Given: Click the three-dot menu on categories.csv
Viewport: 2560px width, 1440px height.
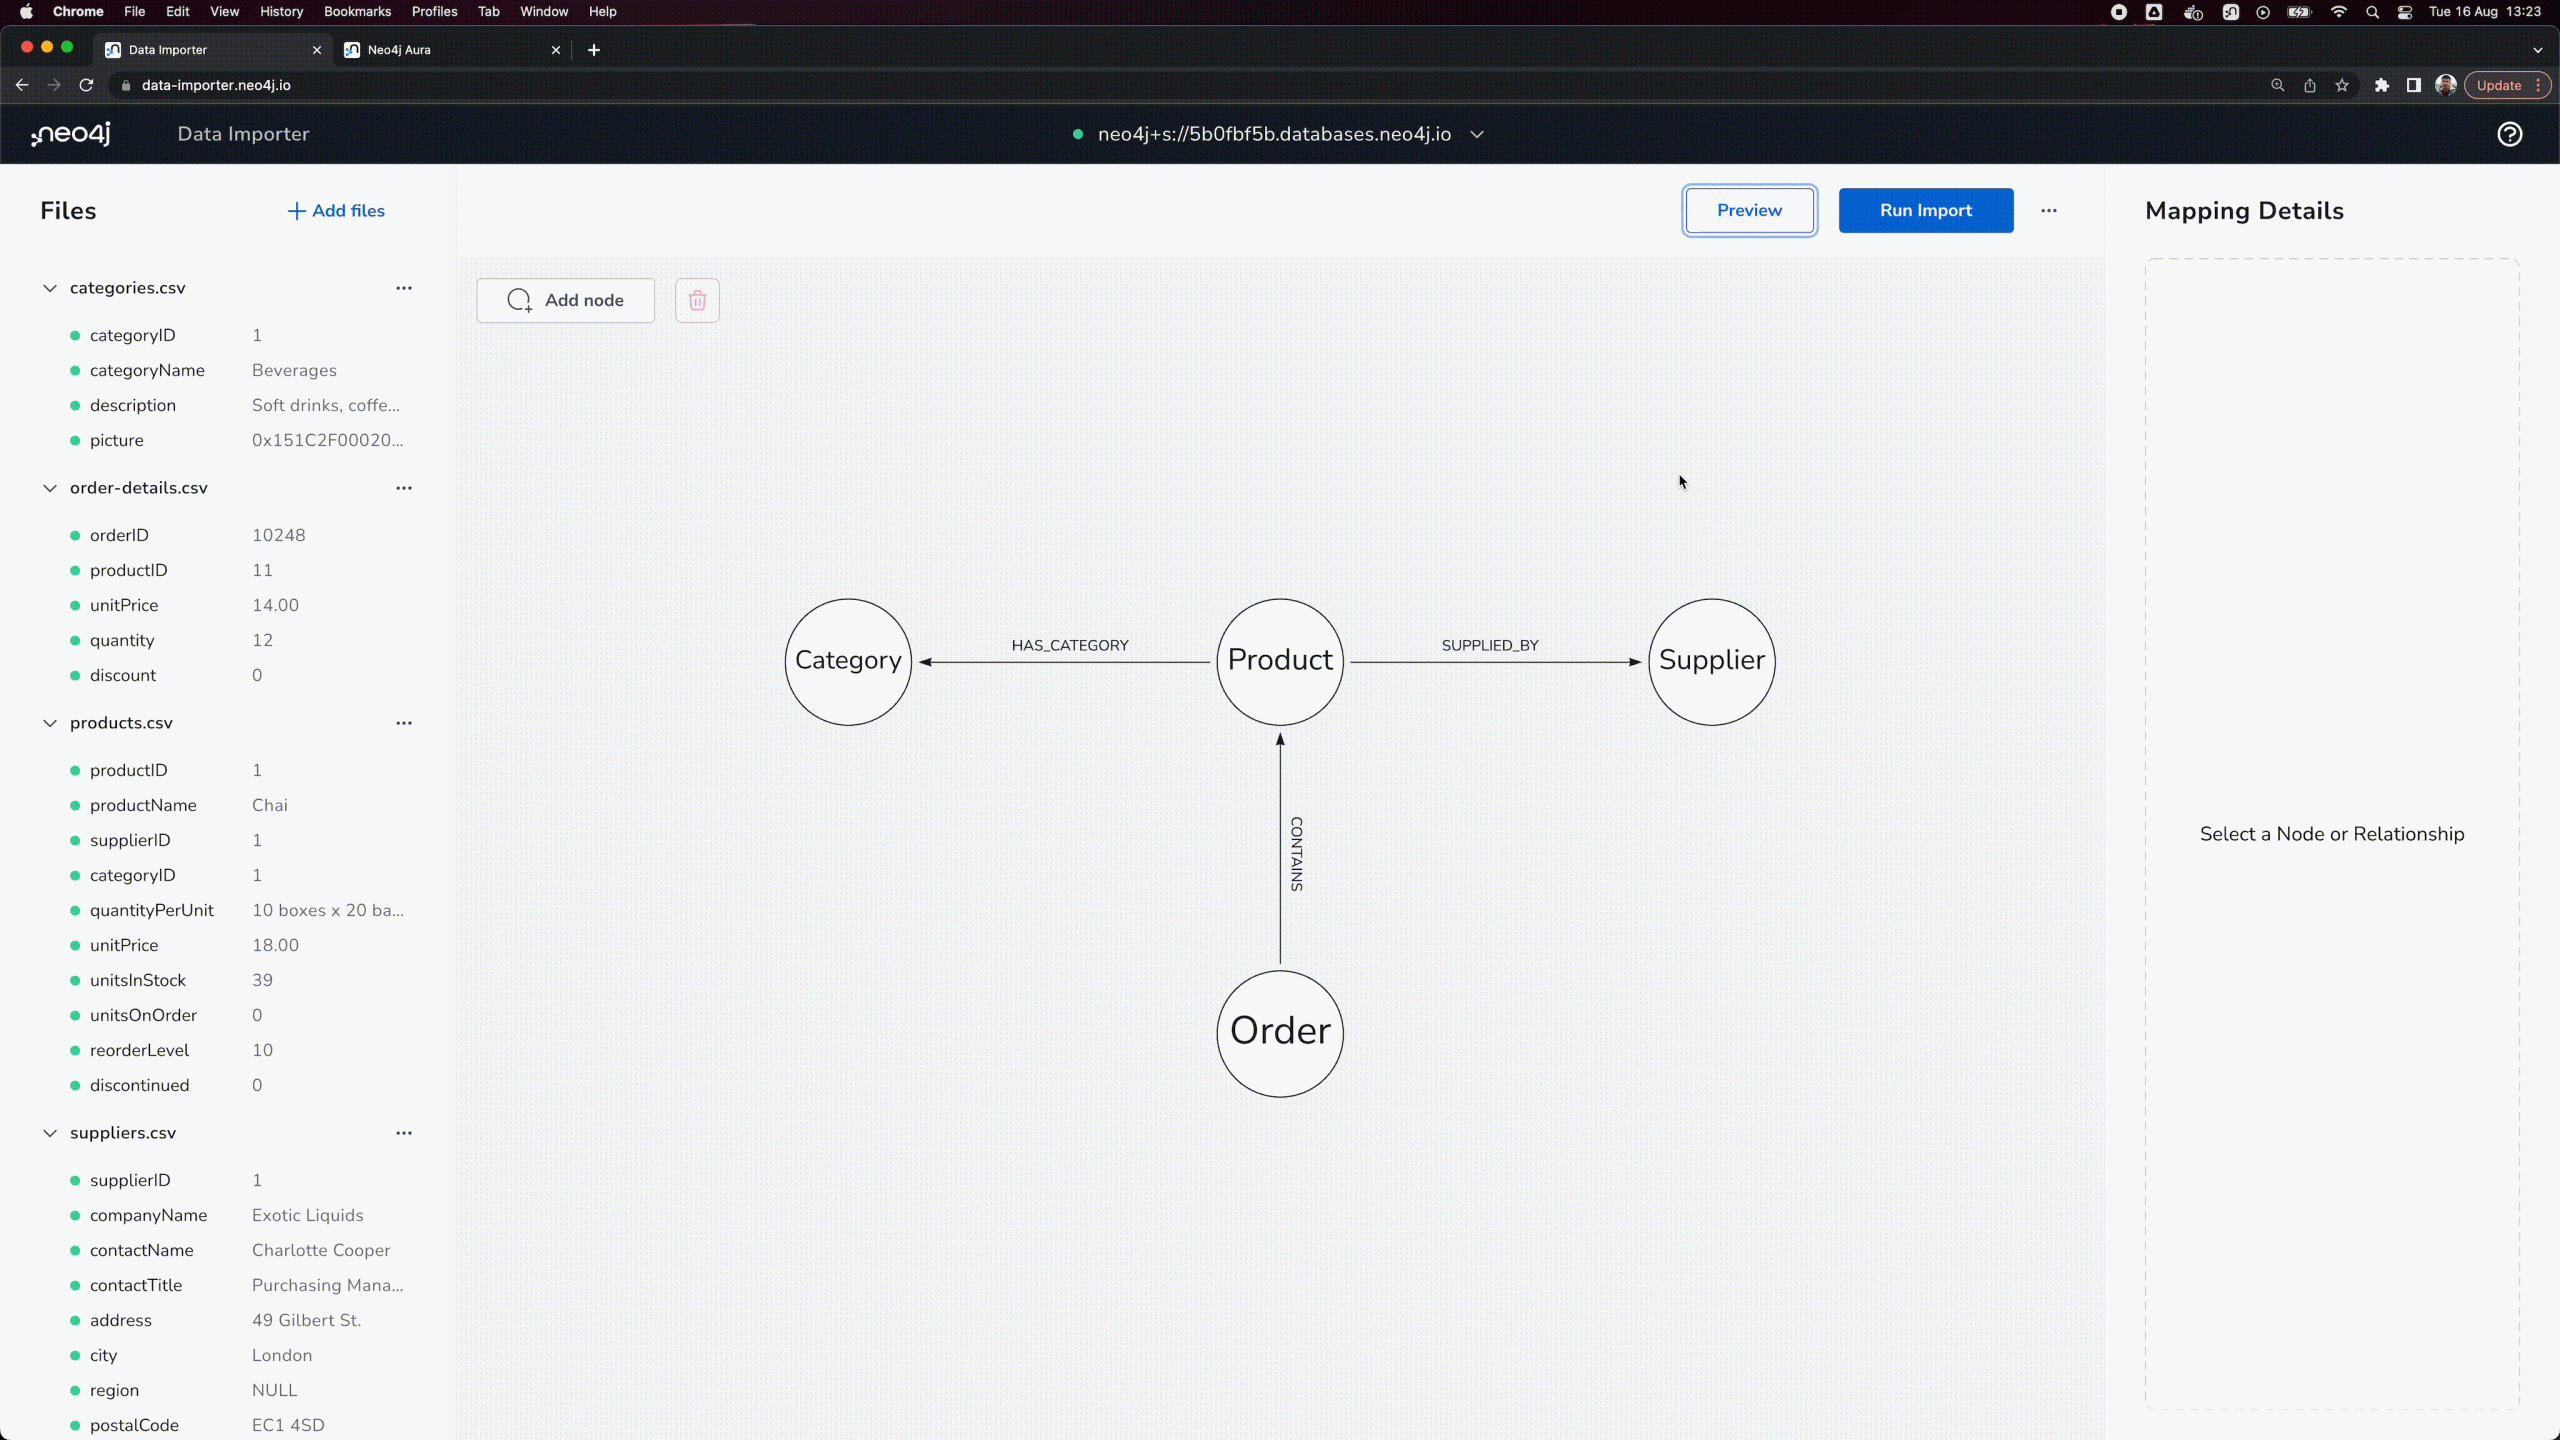Looking at the screenshot, I should coord(403,287).
